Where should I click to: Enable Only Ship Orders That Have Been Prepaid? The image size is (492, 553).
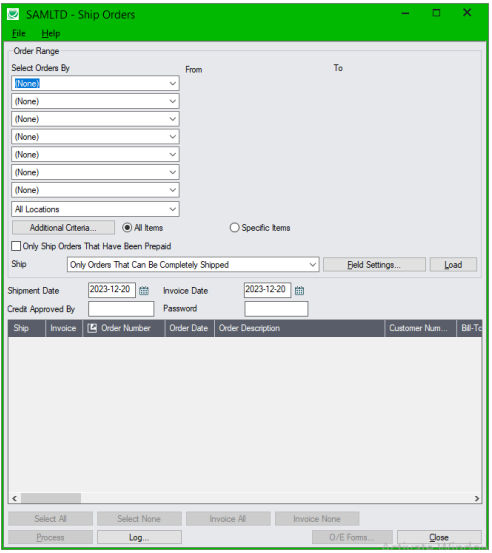tap(16, 246)
